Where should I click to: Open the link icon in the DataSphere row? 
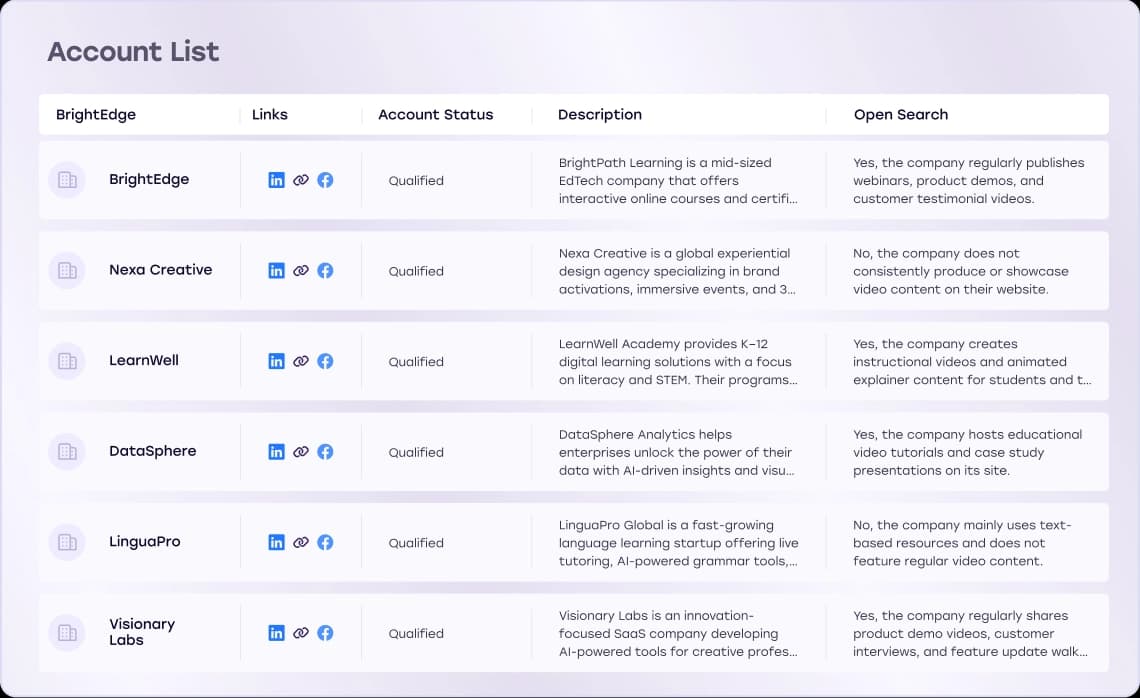pyautogui.click(x=301, y=451)
